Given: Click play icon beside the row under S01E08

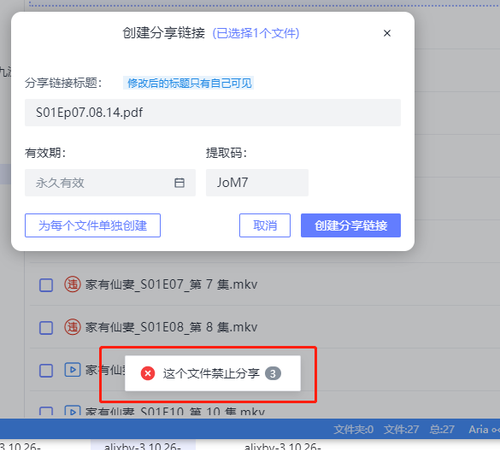Looking at the screenshot, I should 72,370.
